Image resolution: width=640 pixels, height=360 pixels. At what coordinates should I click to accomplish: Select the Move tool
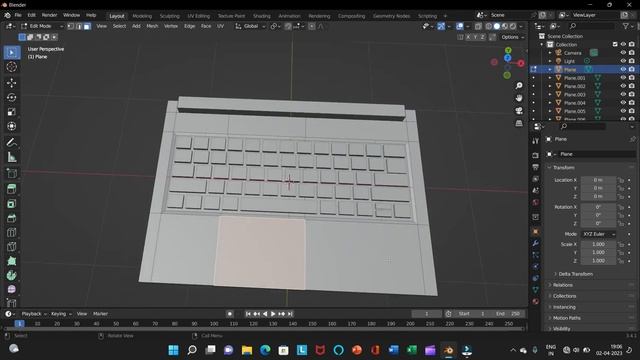coord(11,83)
